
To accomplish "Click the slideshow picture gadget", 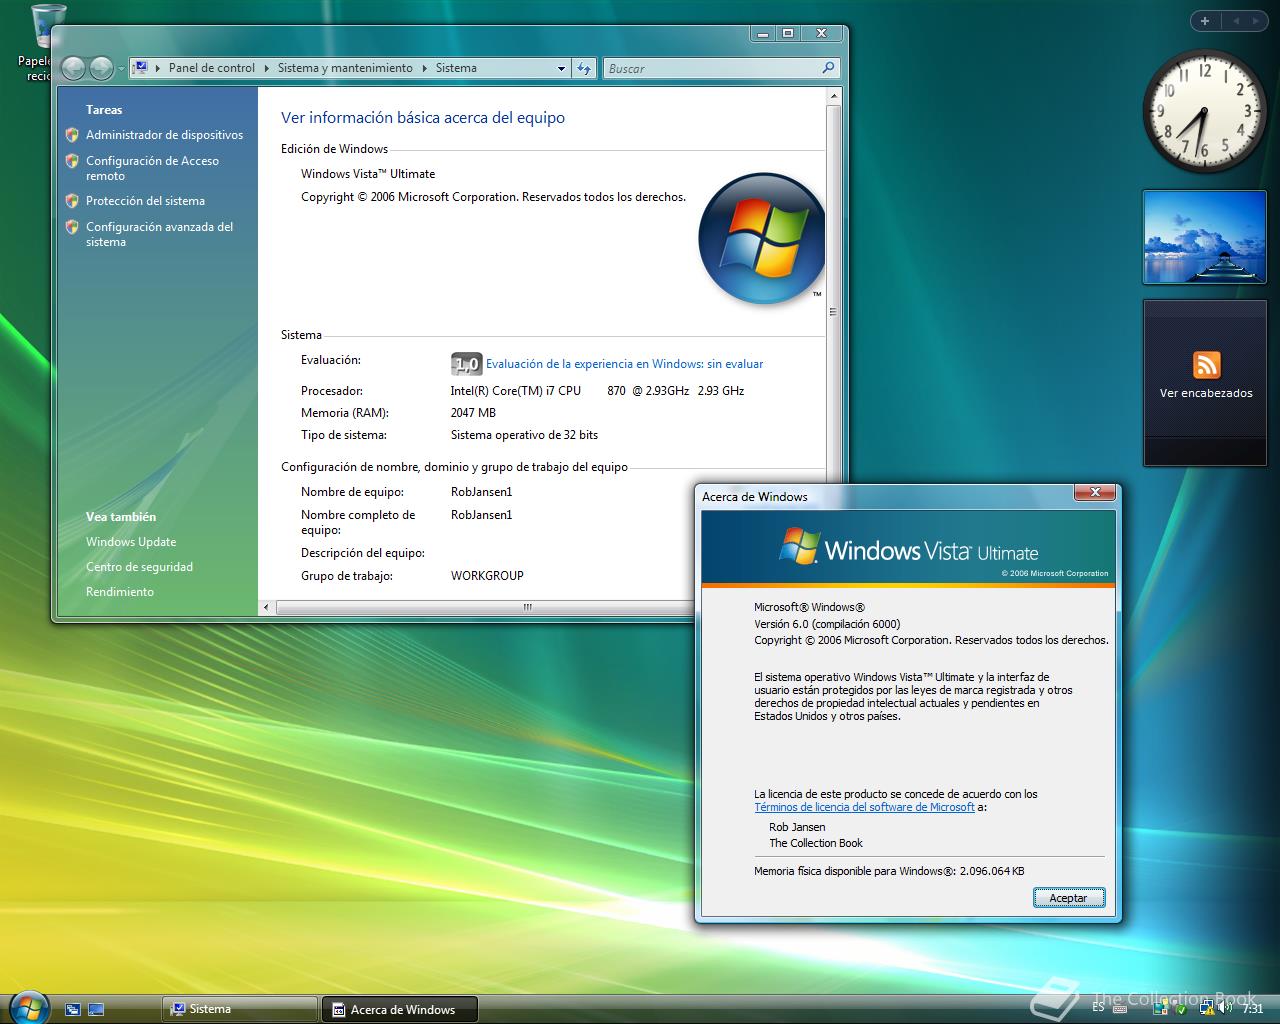I will [x=1204, y=238].
